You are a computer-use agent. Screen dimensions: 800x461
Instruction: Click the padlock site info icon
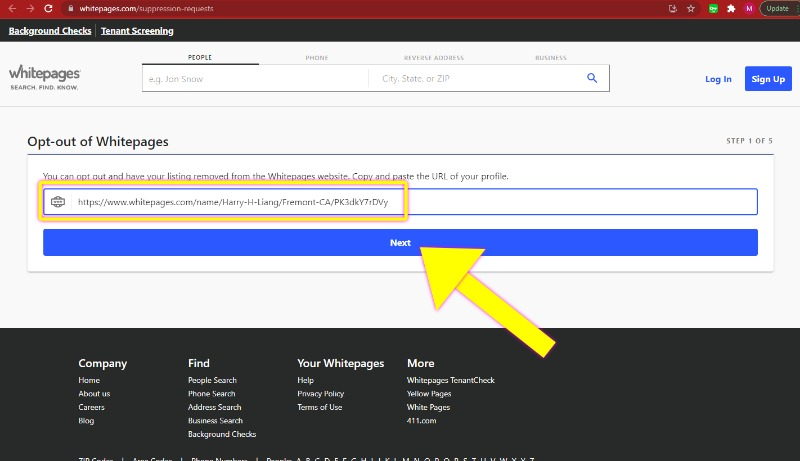coord(71,8)
